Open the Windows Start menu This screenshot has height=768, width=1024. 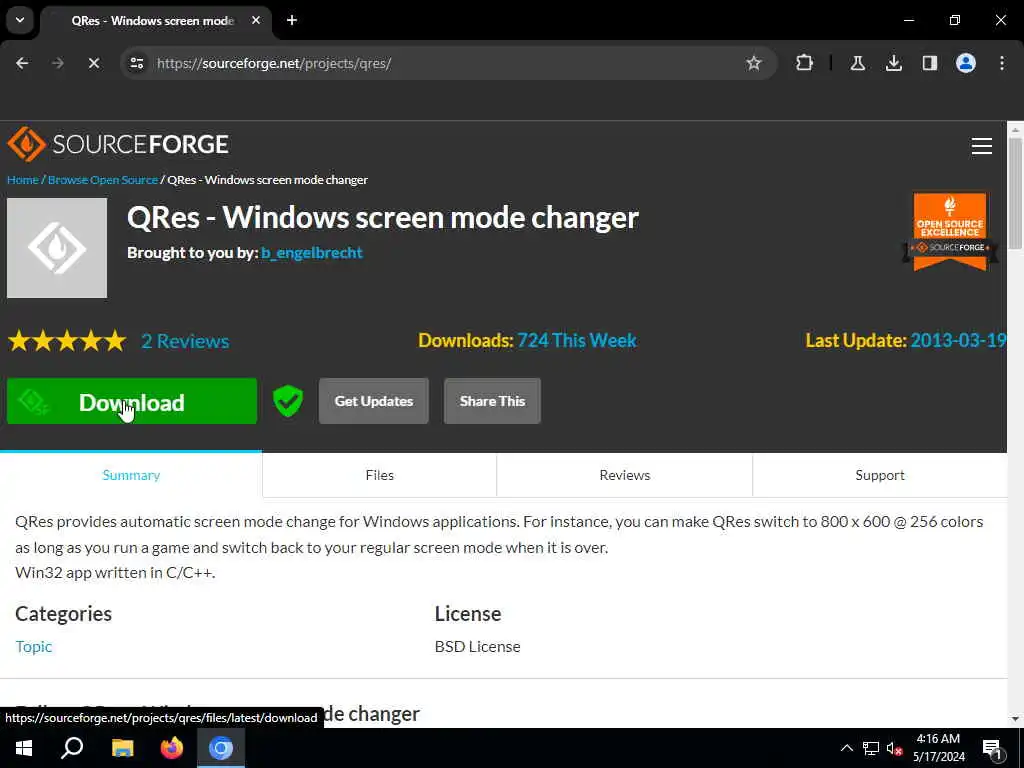[24, 748]
